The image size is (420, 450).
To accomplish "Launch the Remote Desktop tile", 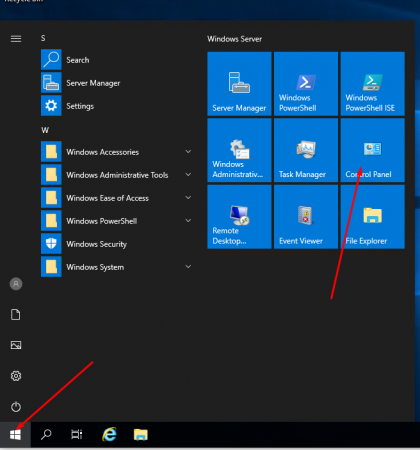I will 239,217.
